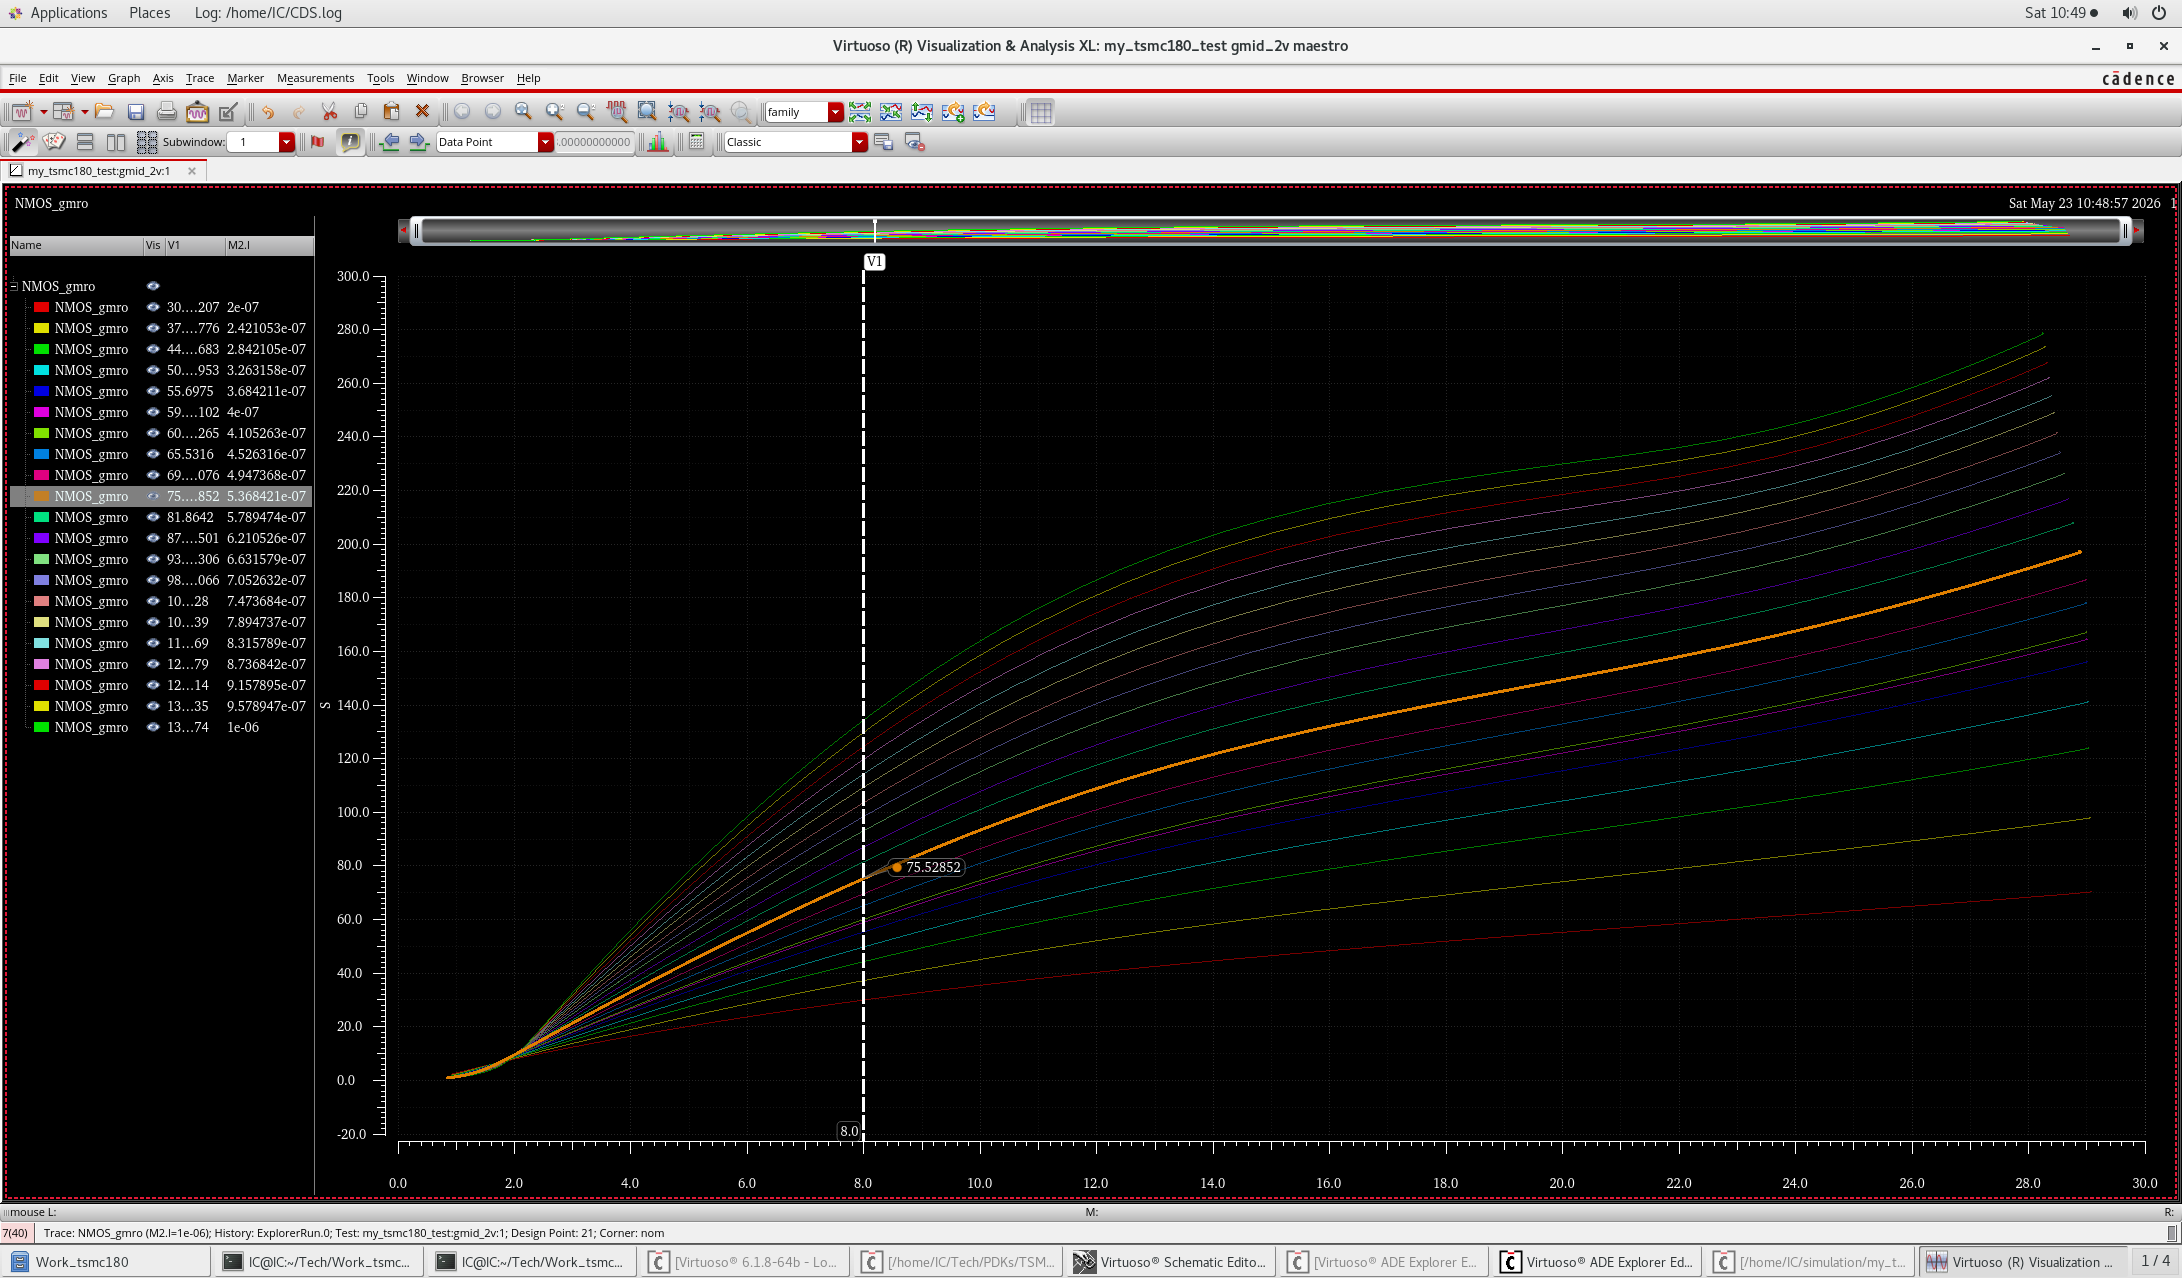The image size is (2182, 1278).
Task: Open the family plot mode dropdown
Action: [x=835, y=112]
